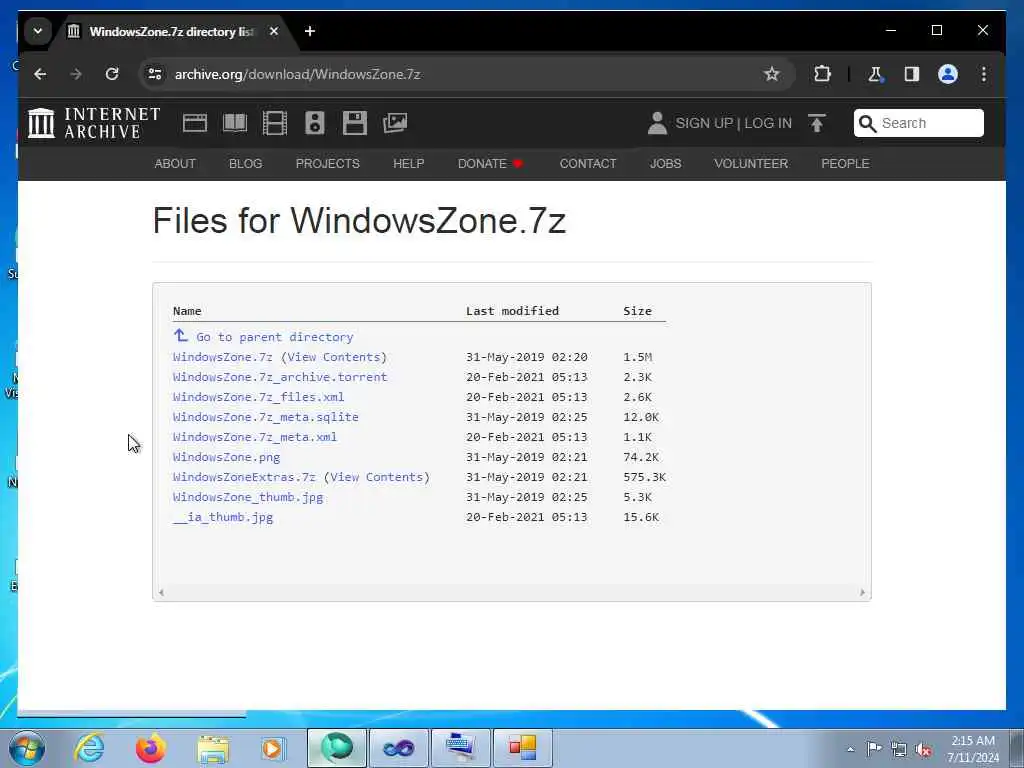Select the WindowsZone.7z directory listing tab
The width and height of the screenshot is (1024, 768).
(170, 31)
